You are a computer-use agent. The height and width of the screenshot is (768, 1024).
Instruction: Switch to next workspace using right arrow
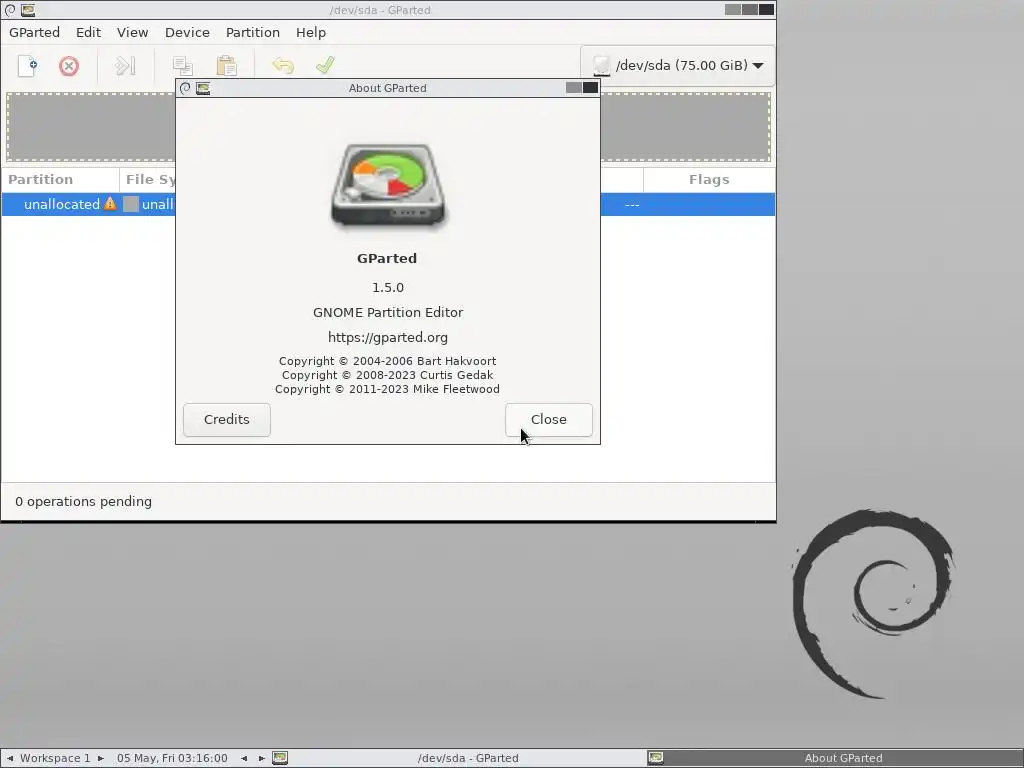(x=101, y=758)
